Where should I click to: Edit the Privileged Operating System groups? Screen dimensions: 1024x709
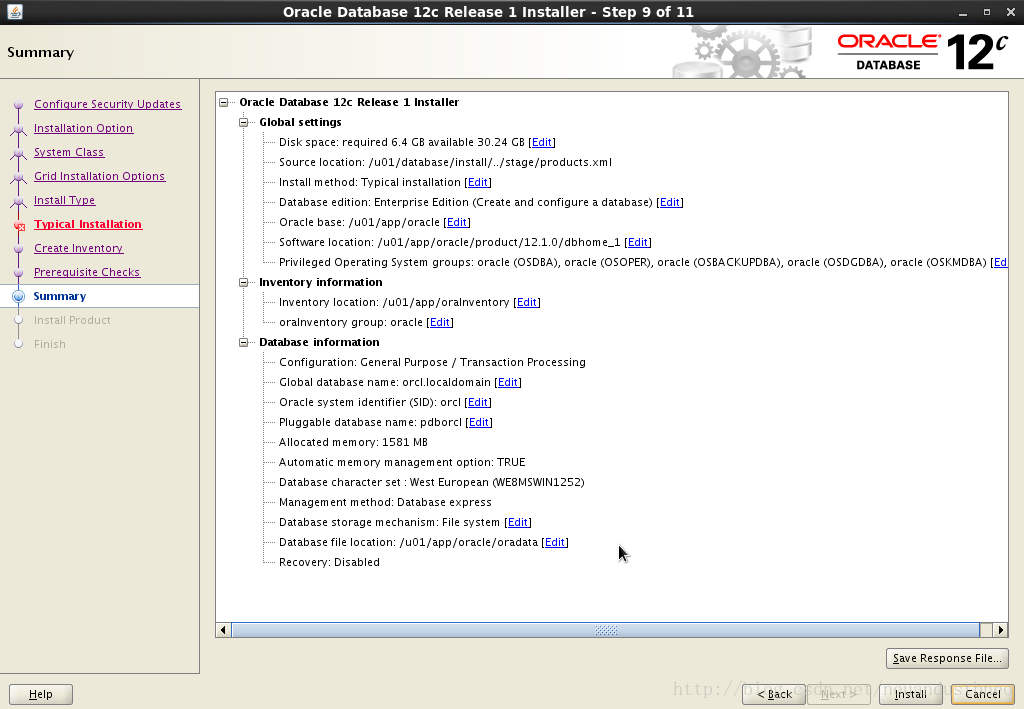(x=1000, y=262)
